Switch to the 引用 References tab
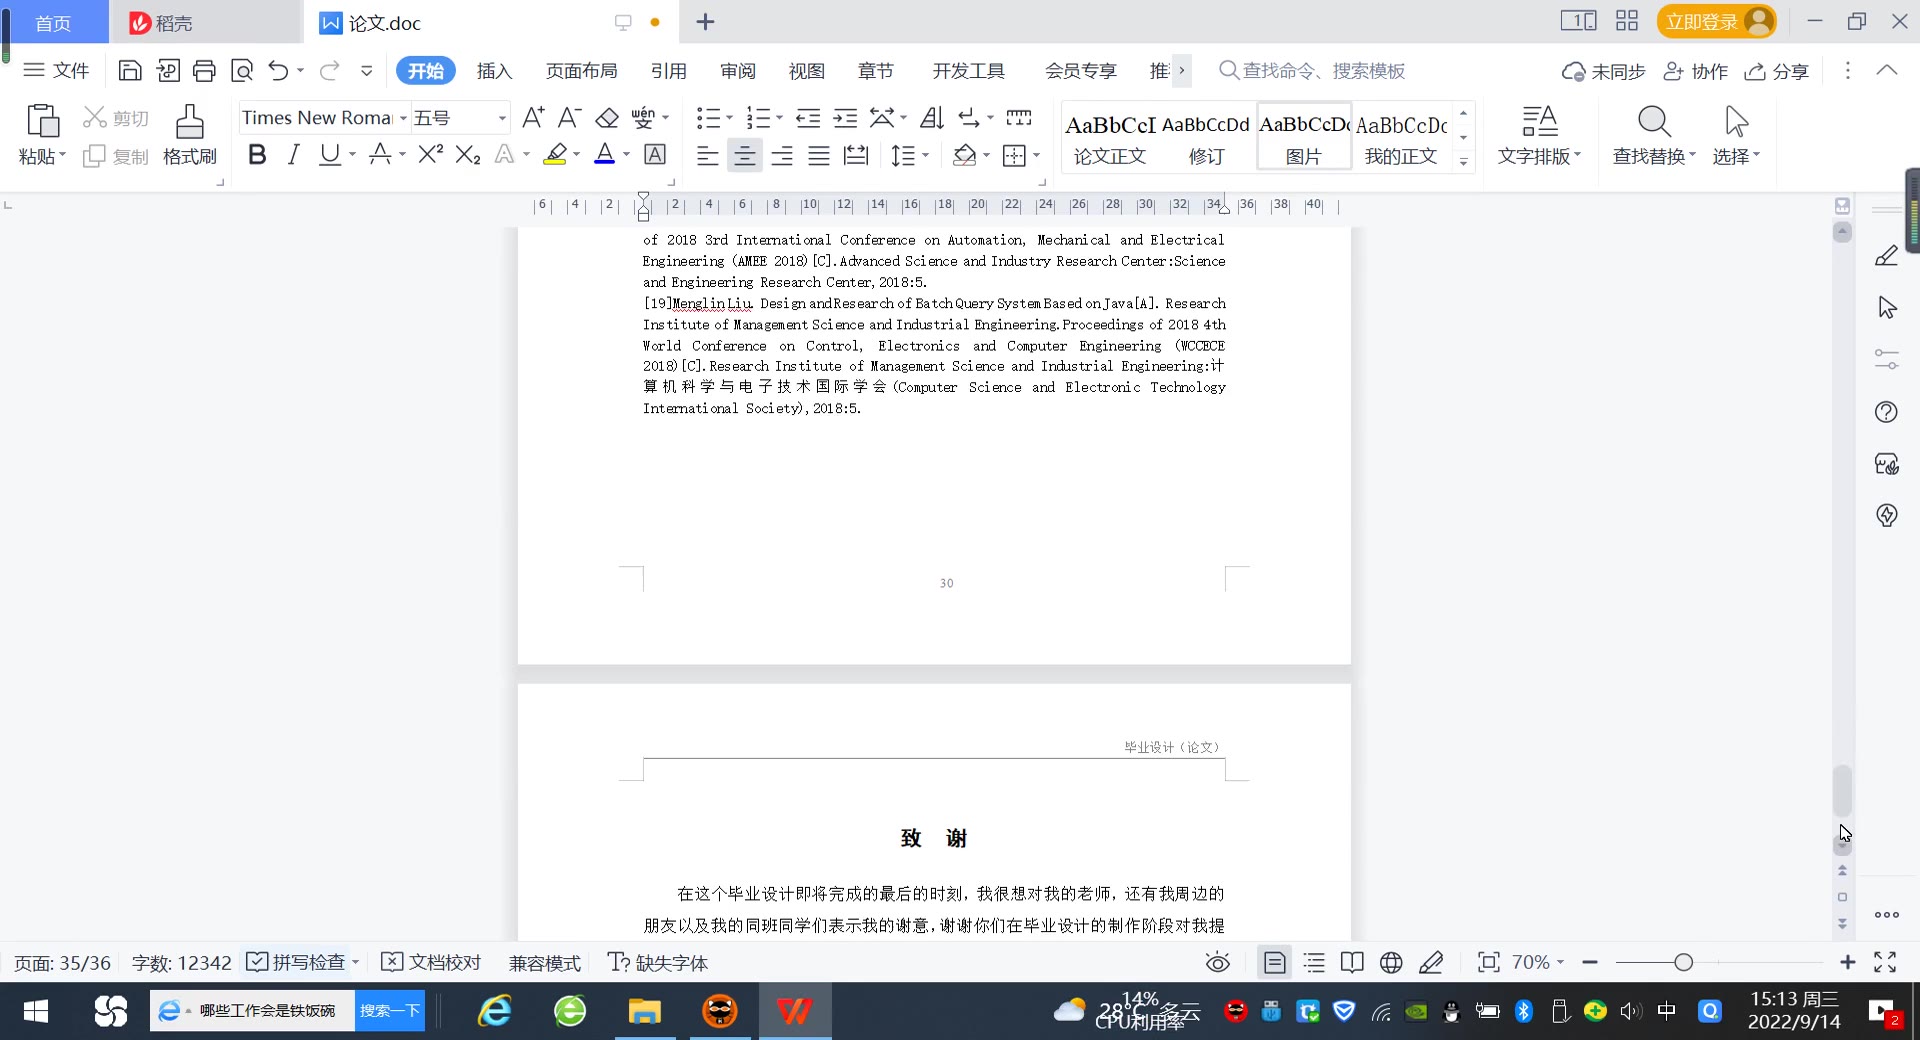This screenshot has width=1920, height=1040. 668,71
